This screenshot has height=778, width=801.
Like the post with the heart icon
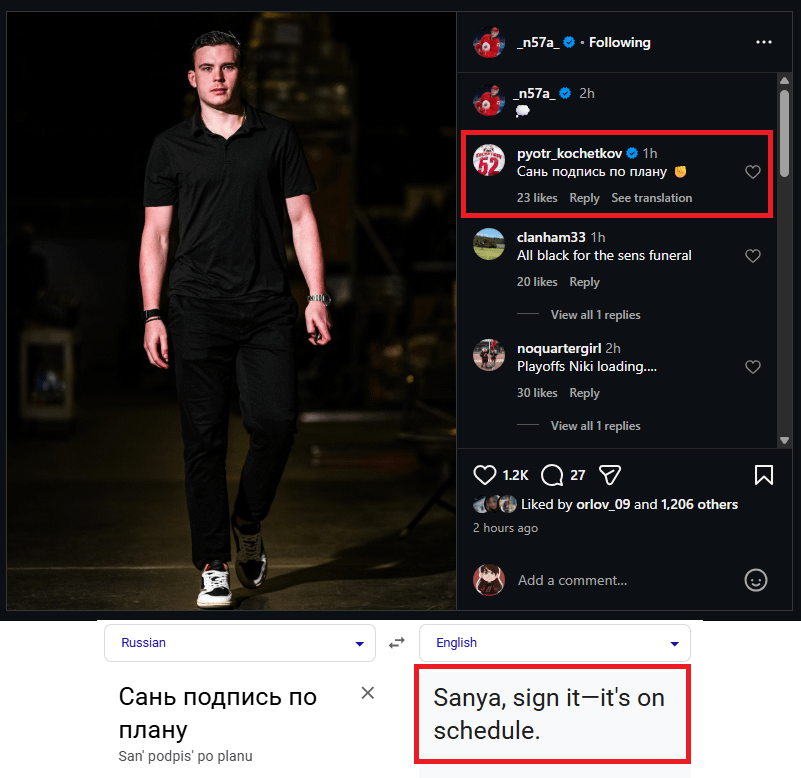[x=485, y=474]
